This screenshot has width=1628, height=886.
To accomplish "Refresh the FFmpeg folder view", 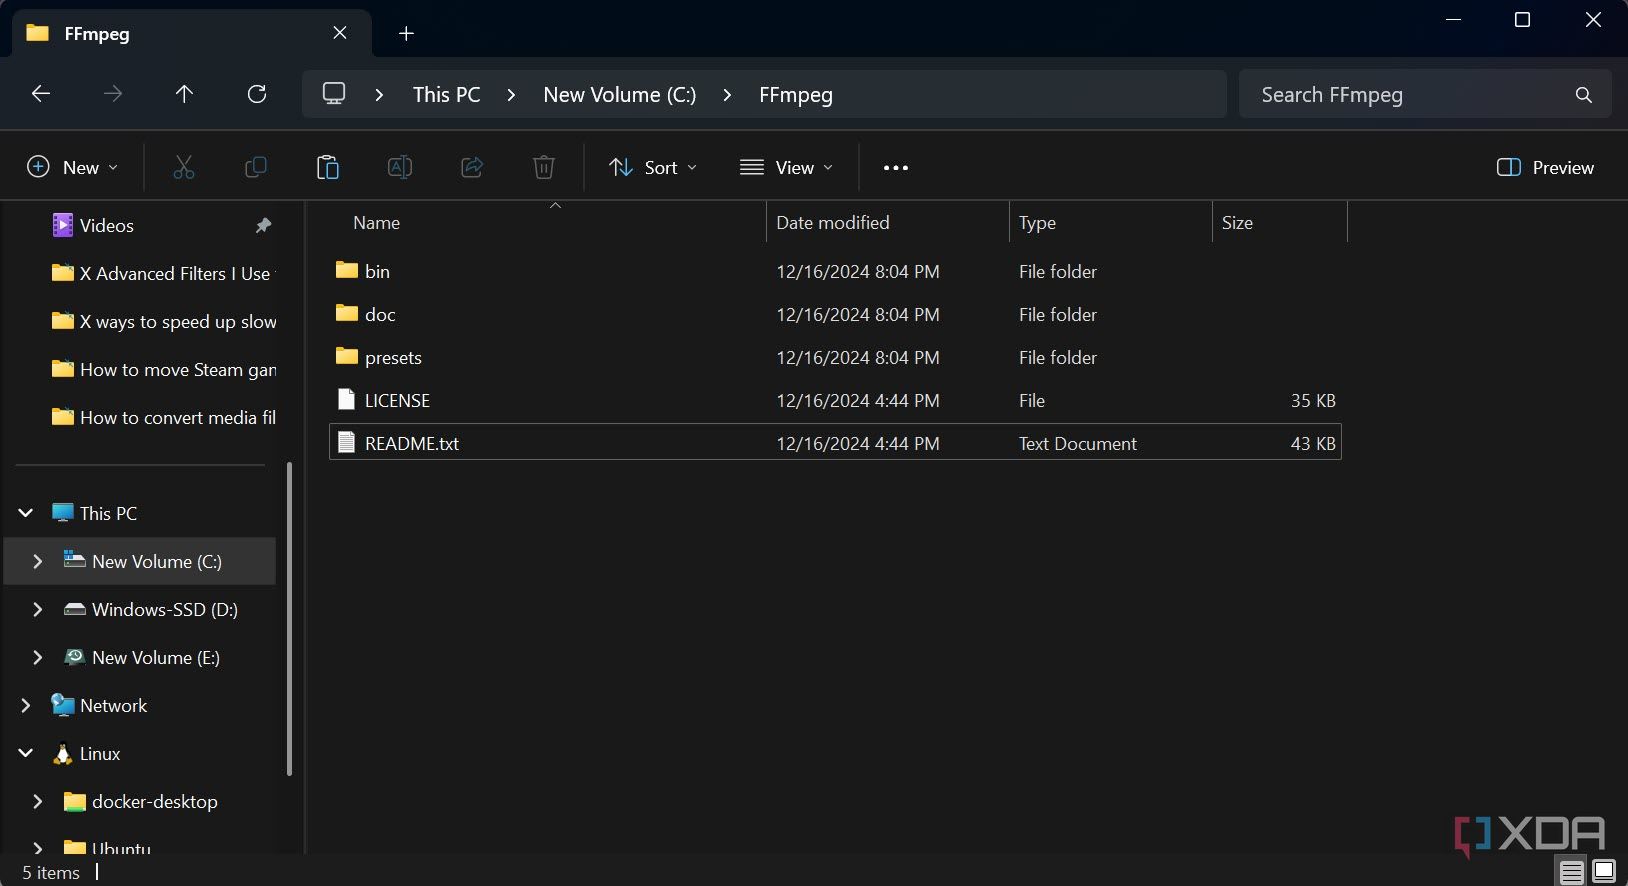I will (257, 94).
